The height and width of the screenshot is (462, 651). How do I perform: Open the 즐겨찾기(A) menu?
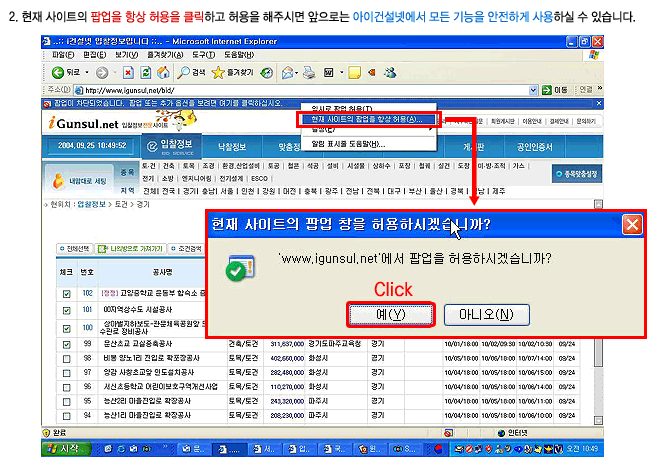pyautogui.click(x=165, y=55)
